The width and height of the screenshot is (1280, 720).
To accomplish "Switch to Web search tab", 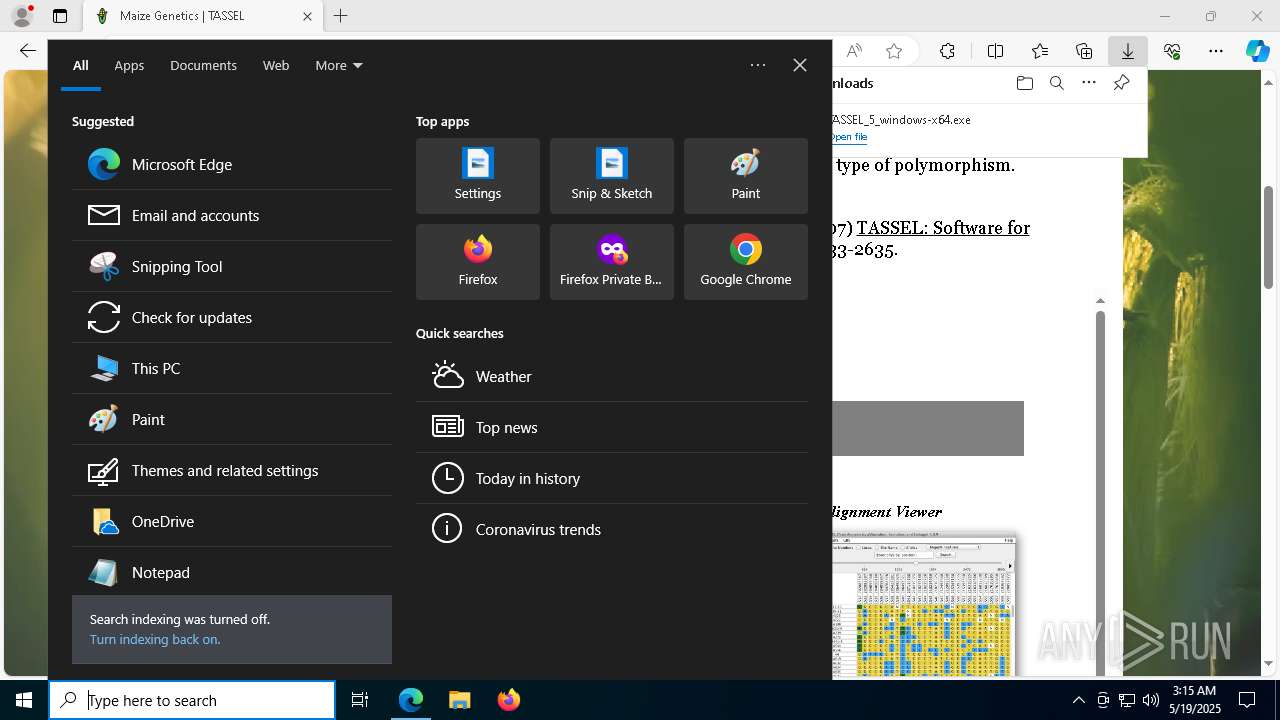I will [x=276, y=65].
